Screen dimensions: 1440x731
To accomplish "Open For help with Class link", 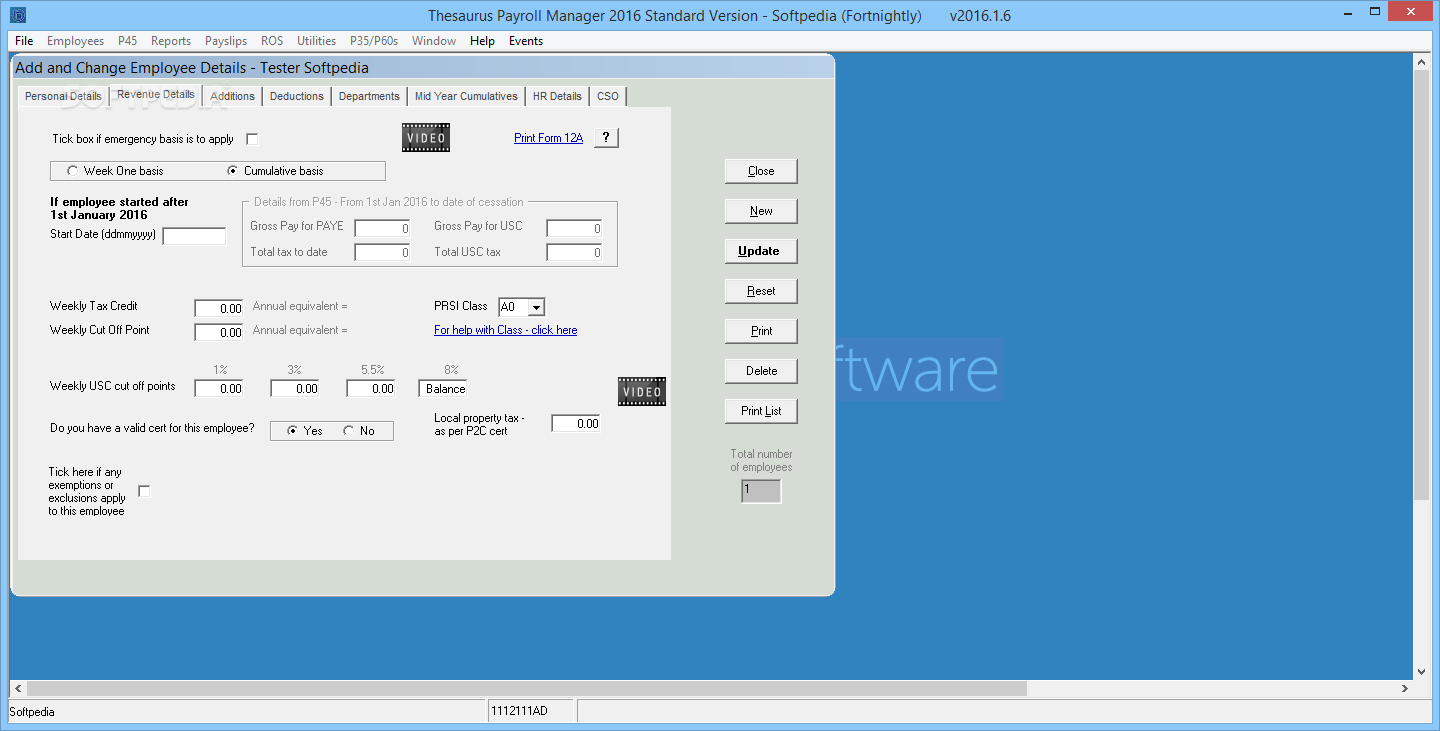I will pos(505,330).
